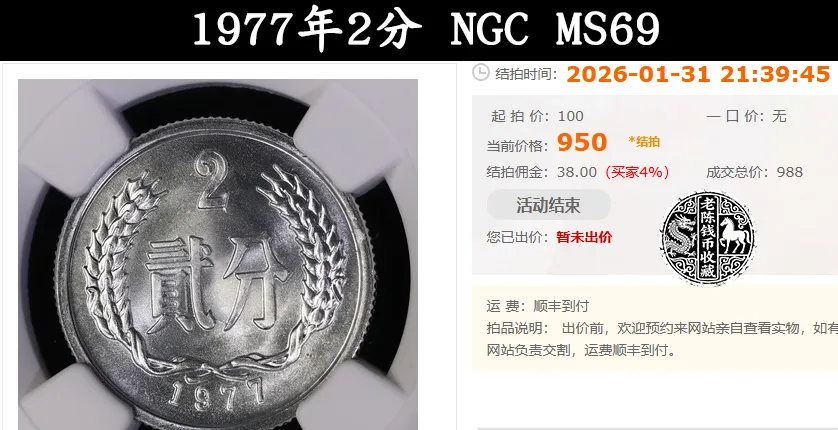Image resolution: width=838 pixels, height=430 pixels.
Task: Click the 一口价 无 field
Action: pos(746,116)
